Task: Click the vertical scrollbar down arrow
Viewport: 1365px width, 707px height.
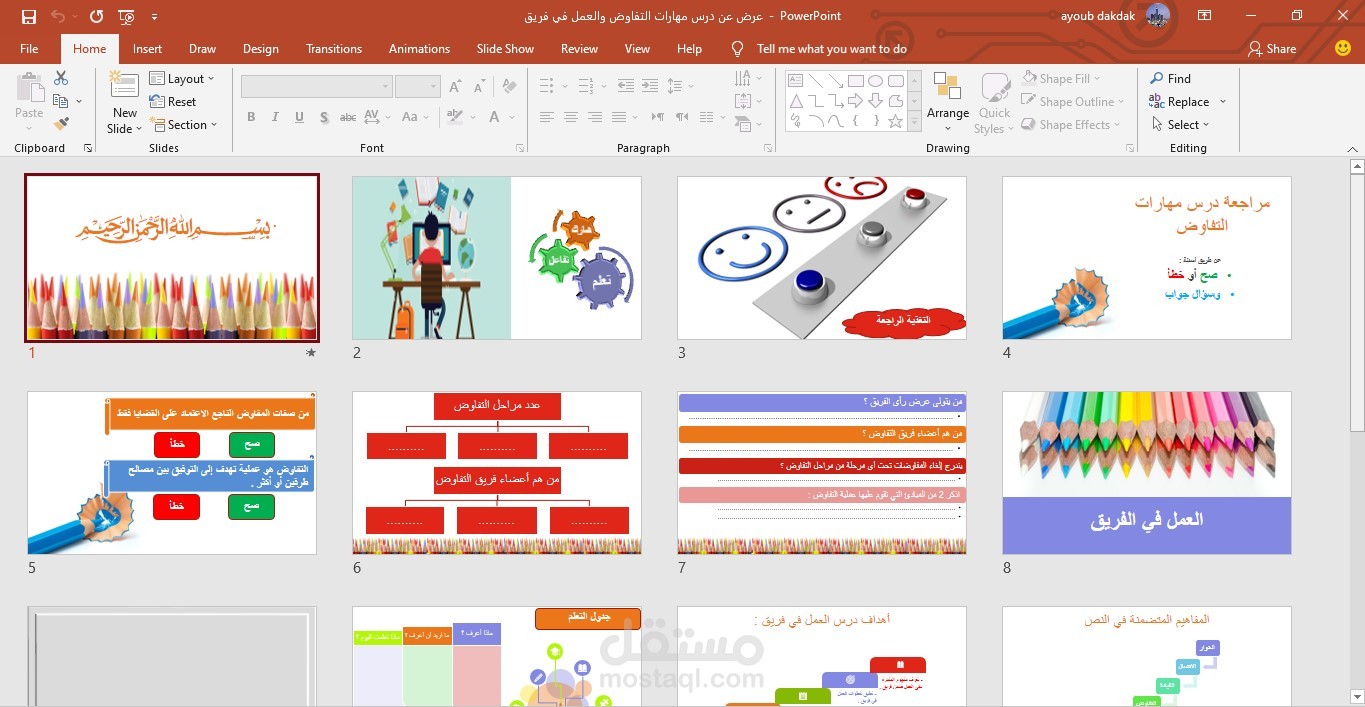Action: (x=1356, y=696)
